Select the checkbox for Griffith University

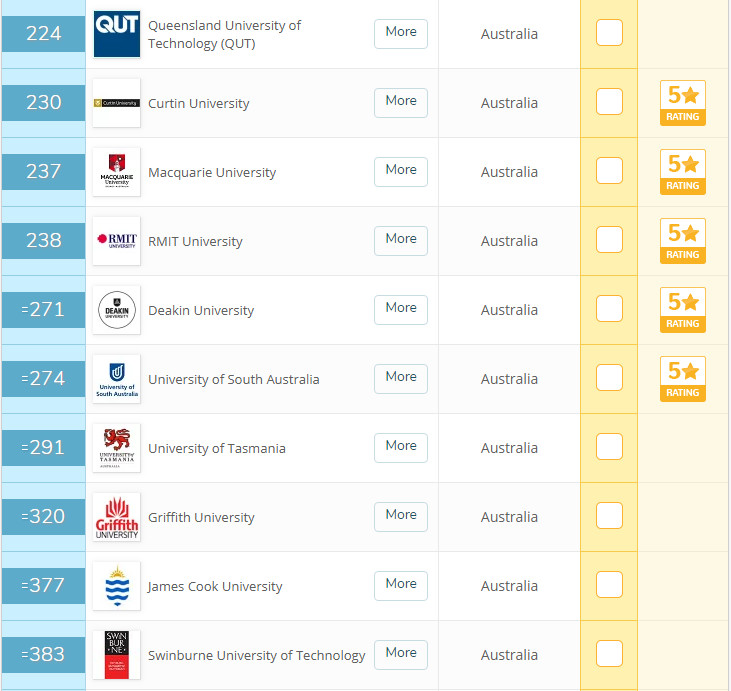(609, 516)
